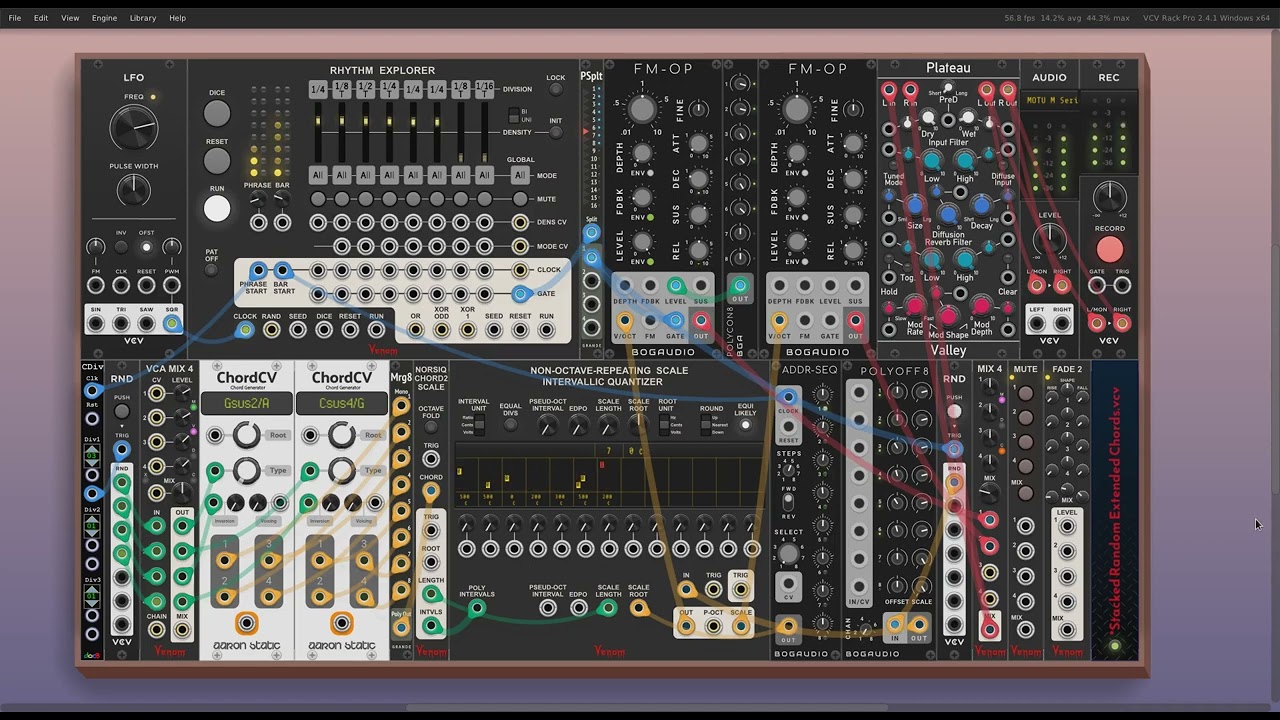Viewport: 1280px width, 720px height.
Task: Click the OCTAVE FOLD button
Action: coord(431,424)
